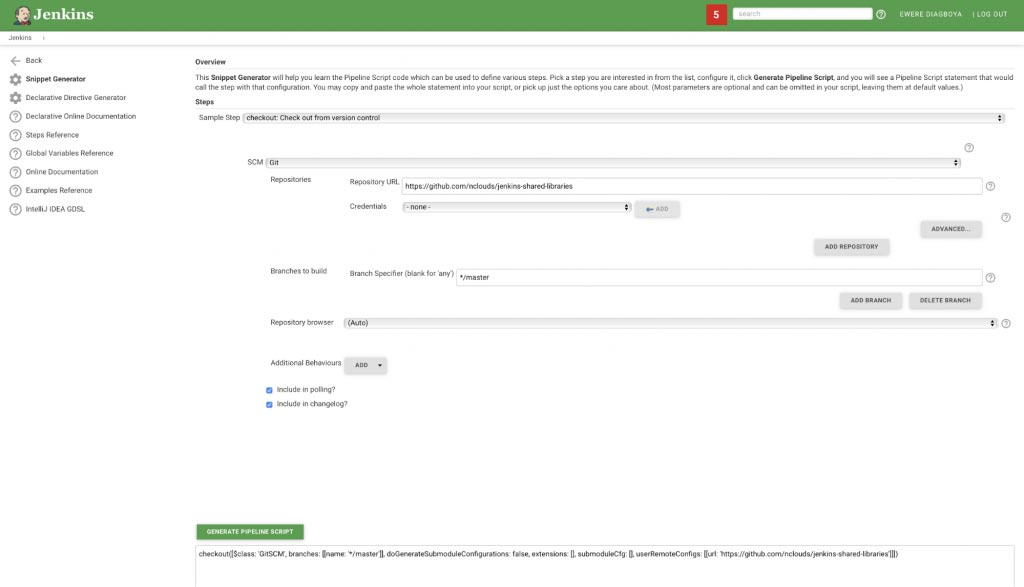Viewport: 1024px width, 587px height.
Task: Open Snippet Generator in sidebar
Action: click(x=56, y=79)
